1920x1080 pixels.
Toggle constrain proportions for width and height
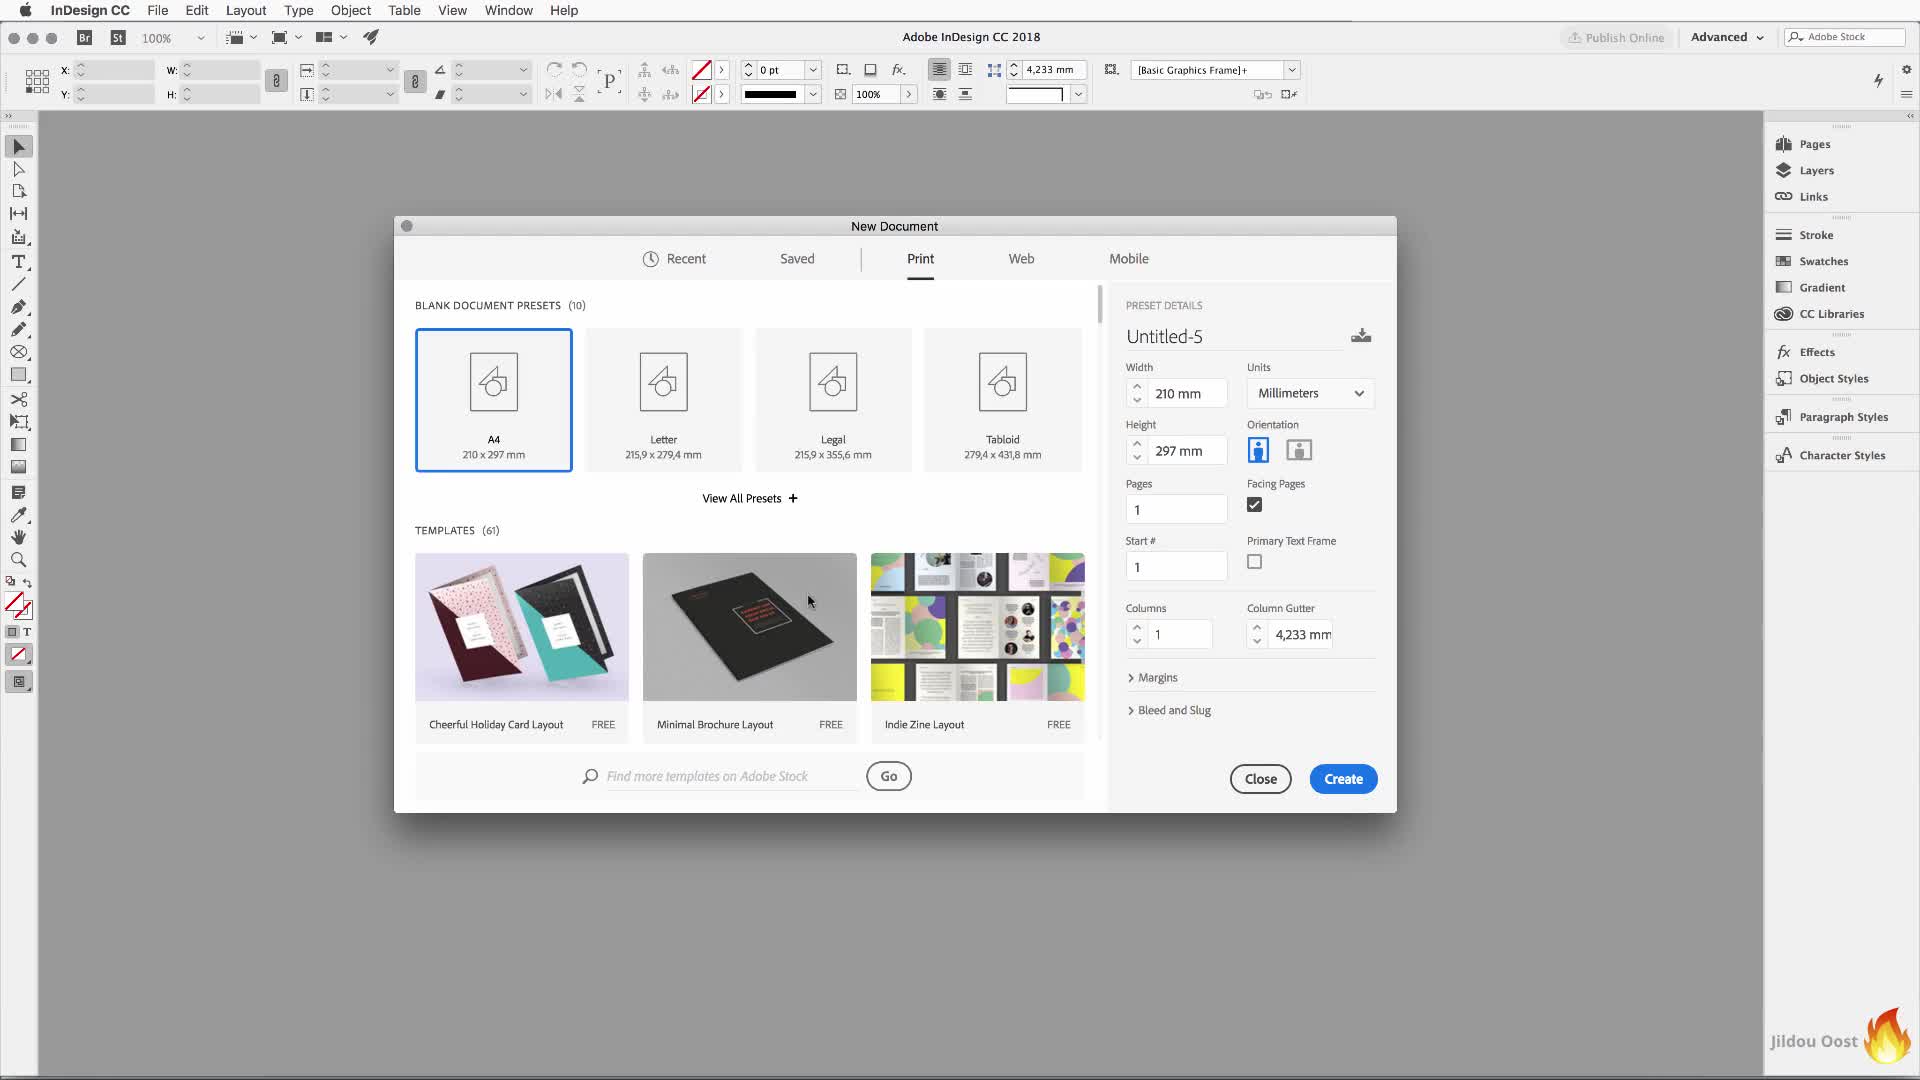tap(277, 81)
